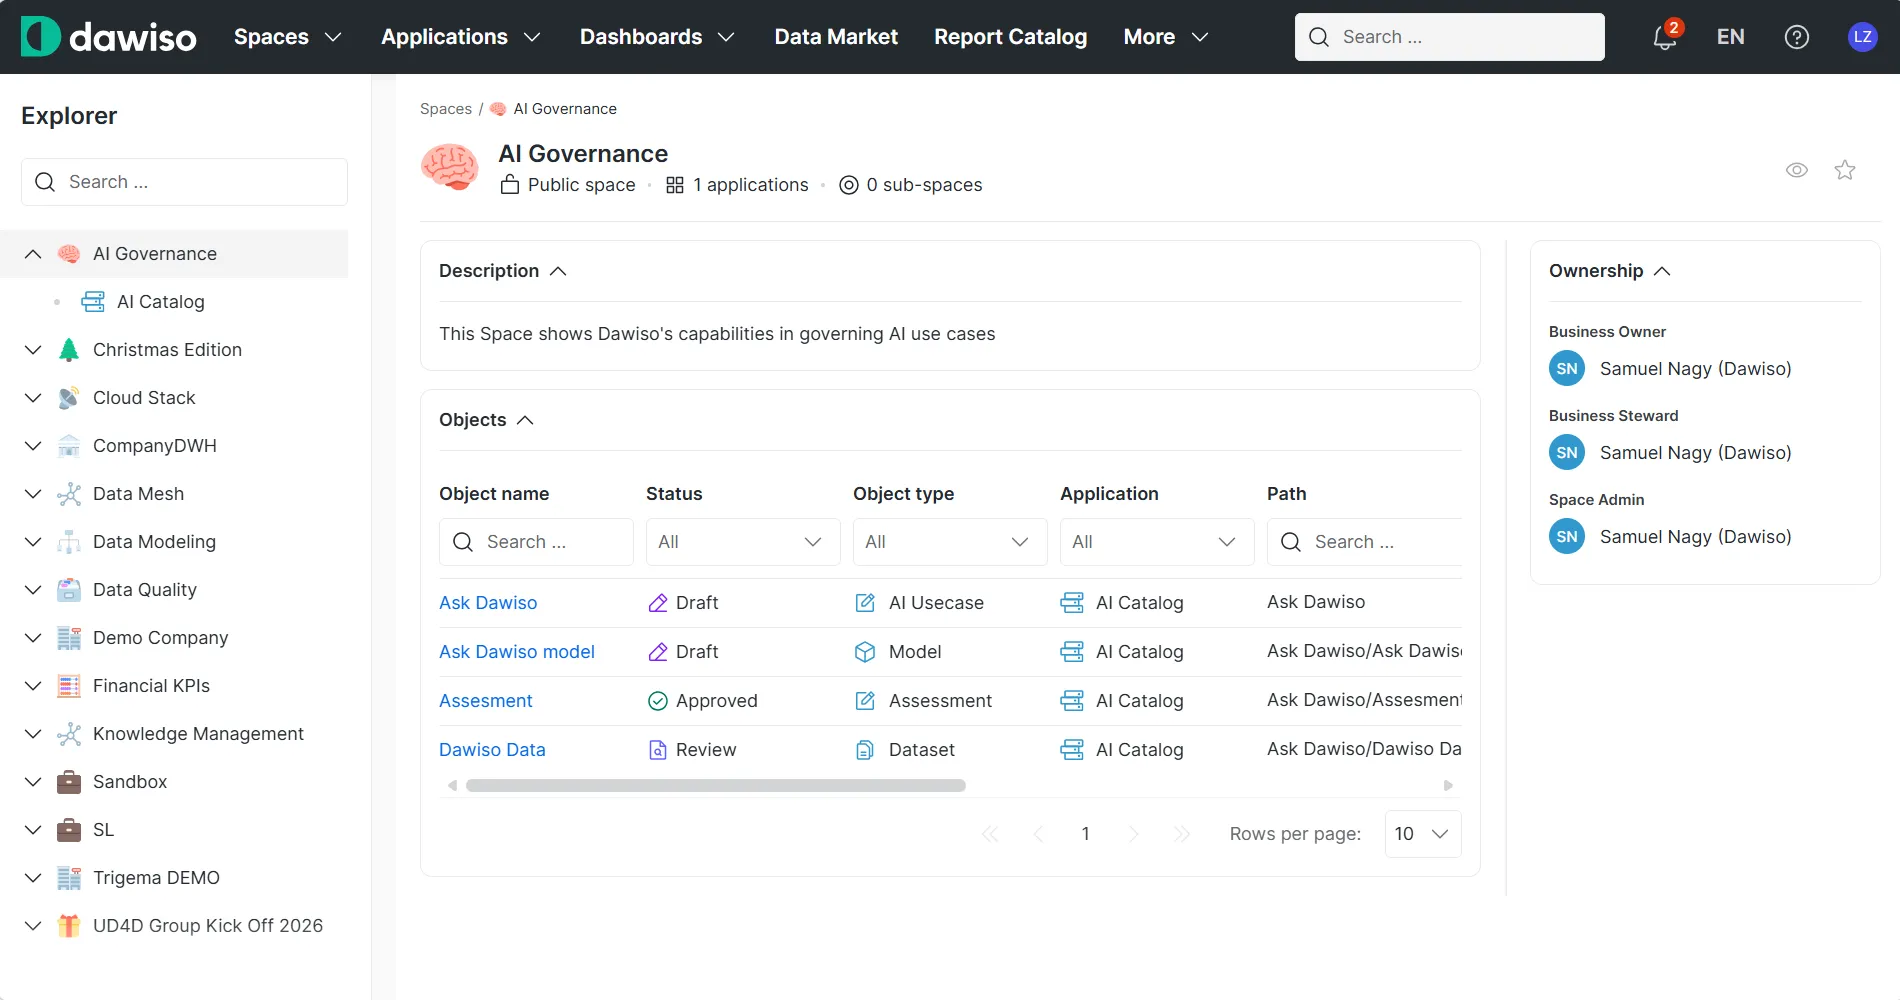Image resolution: width=1900 pixels, height=1000 pixels.
Task: Click the Data Modeling icon
Action: (x=69, y=542)
